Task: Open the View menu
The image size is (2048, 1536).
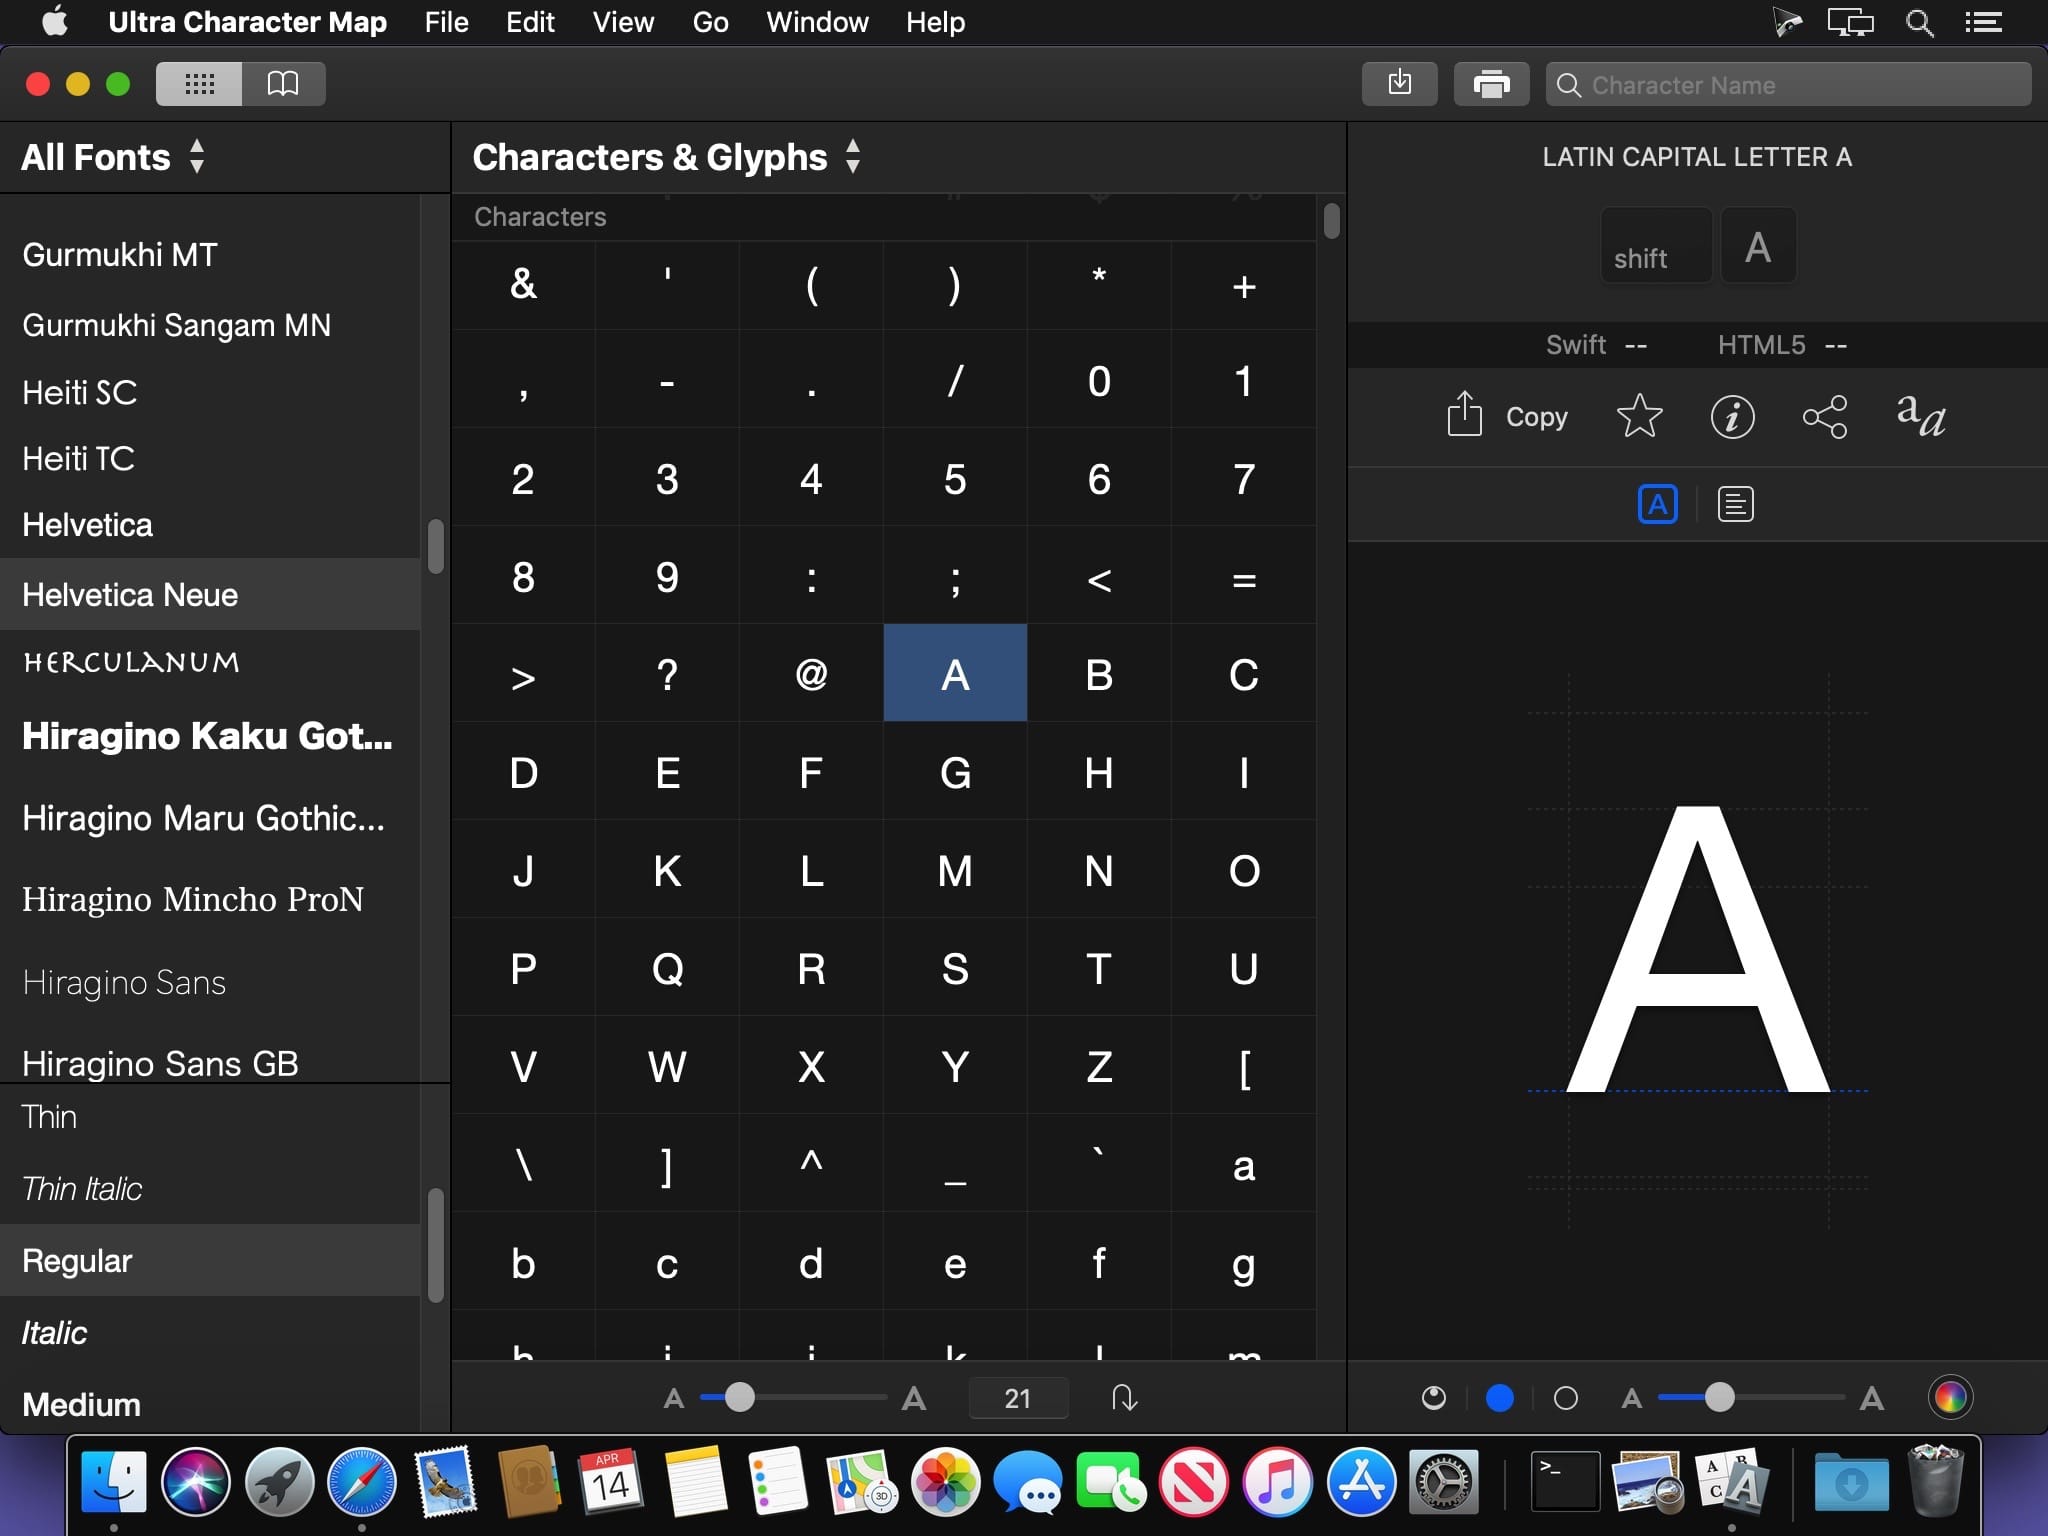Action: [x=623, y=22]
